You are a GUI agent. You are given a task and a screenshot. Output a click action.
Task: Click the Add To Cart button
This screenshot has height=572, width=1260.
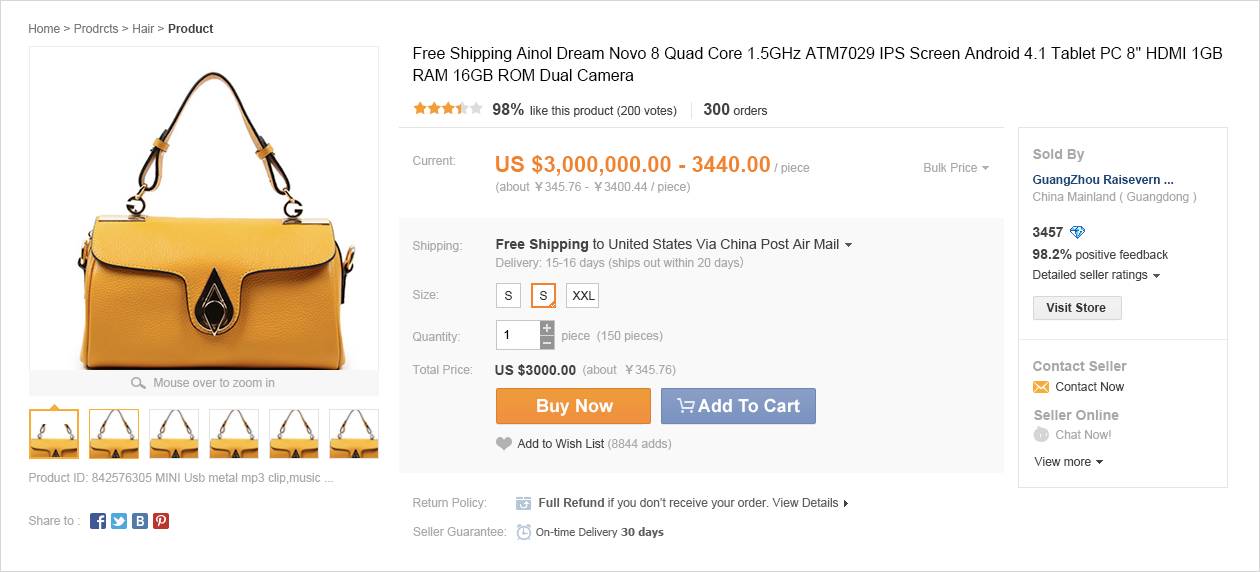point(738,406)
